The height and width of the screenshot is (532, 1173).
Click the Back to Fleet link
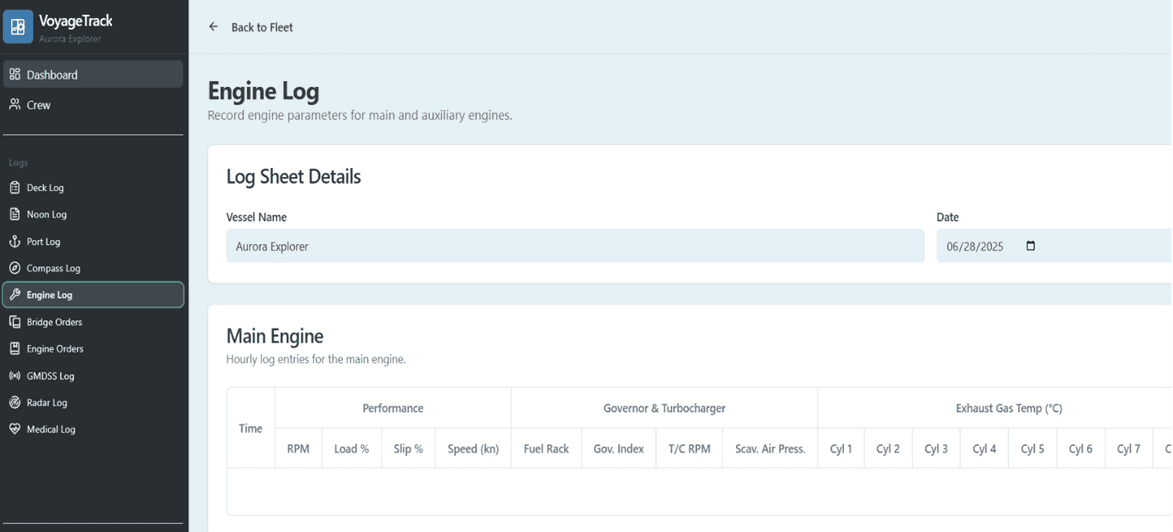point(262,27)
